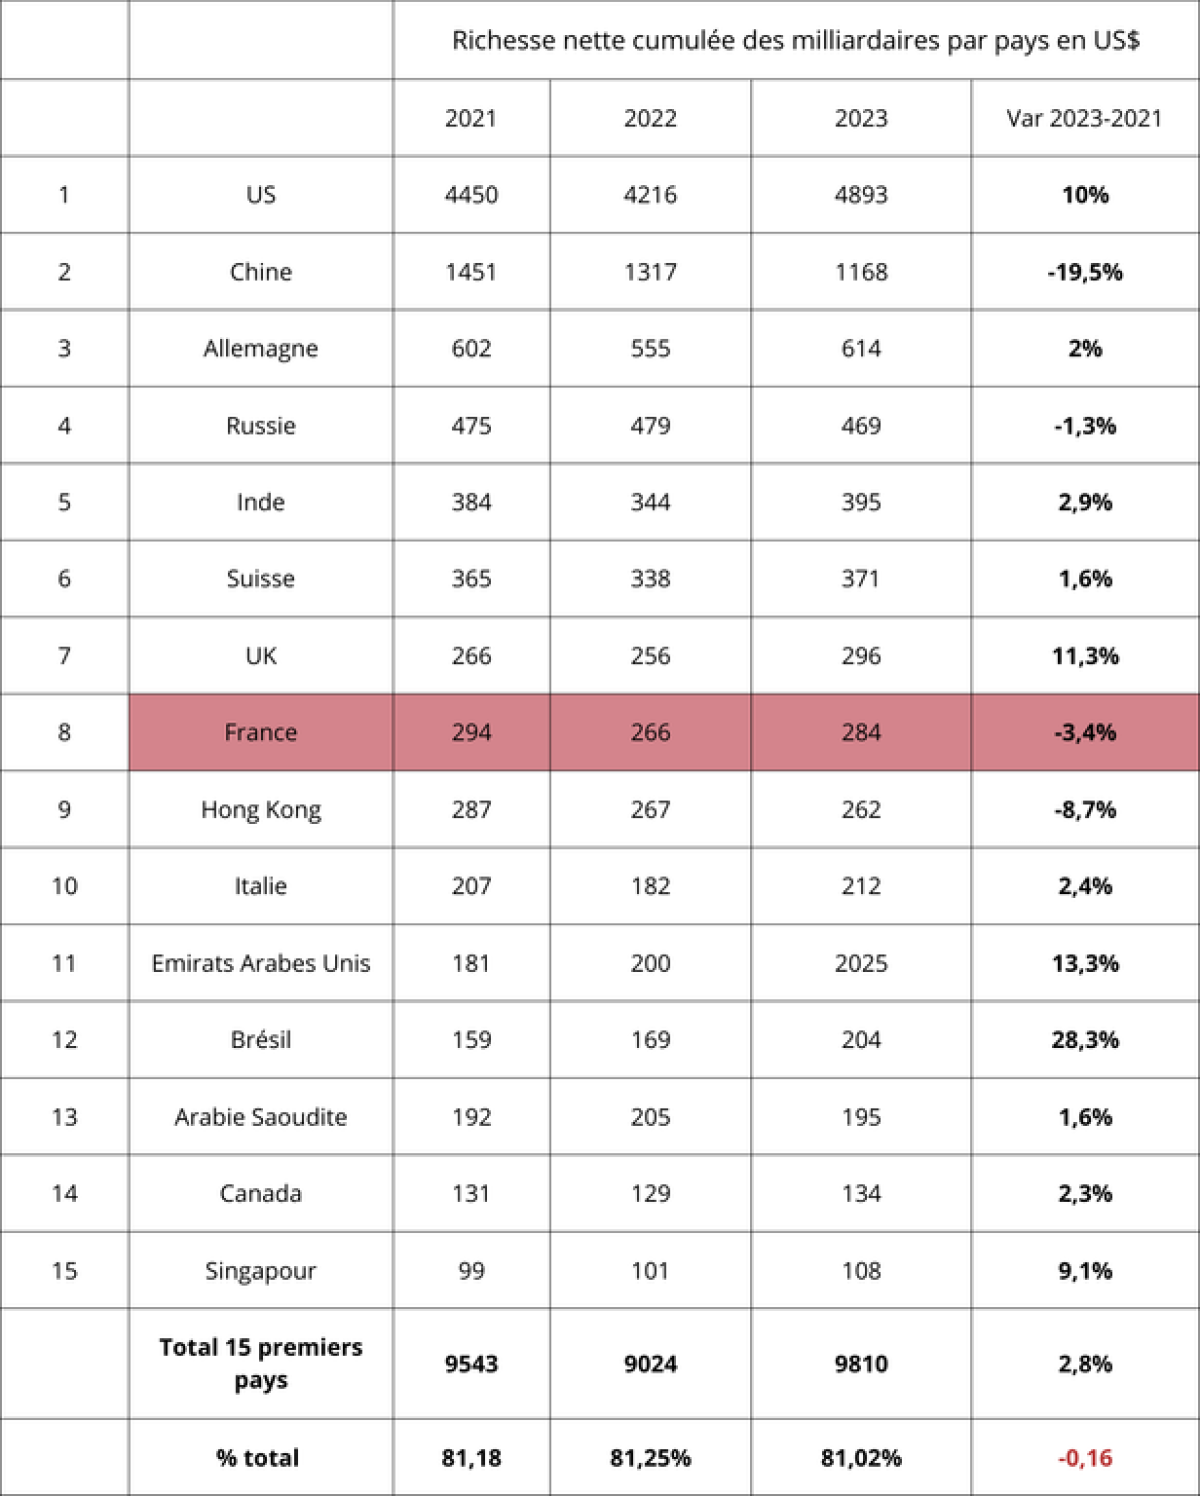The image size is (1200, 1496).
Task: Click Russie's variation cell -1,3%
Action: pos(1084,426)
